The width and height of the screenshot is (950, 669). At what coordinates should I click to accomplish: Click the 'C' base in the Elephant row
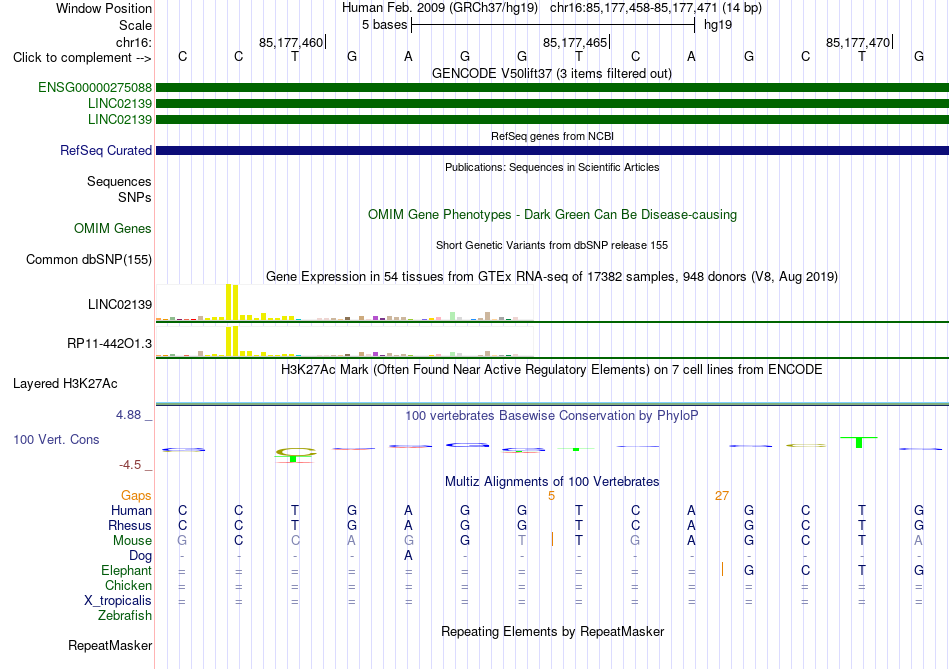805,570
